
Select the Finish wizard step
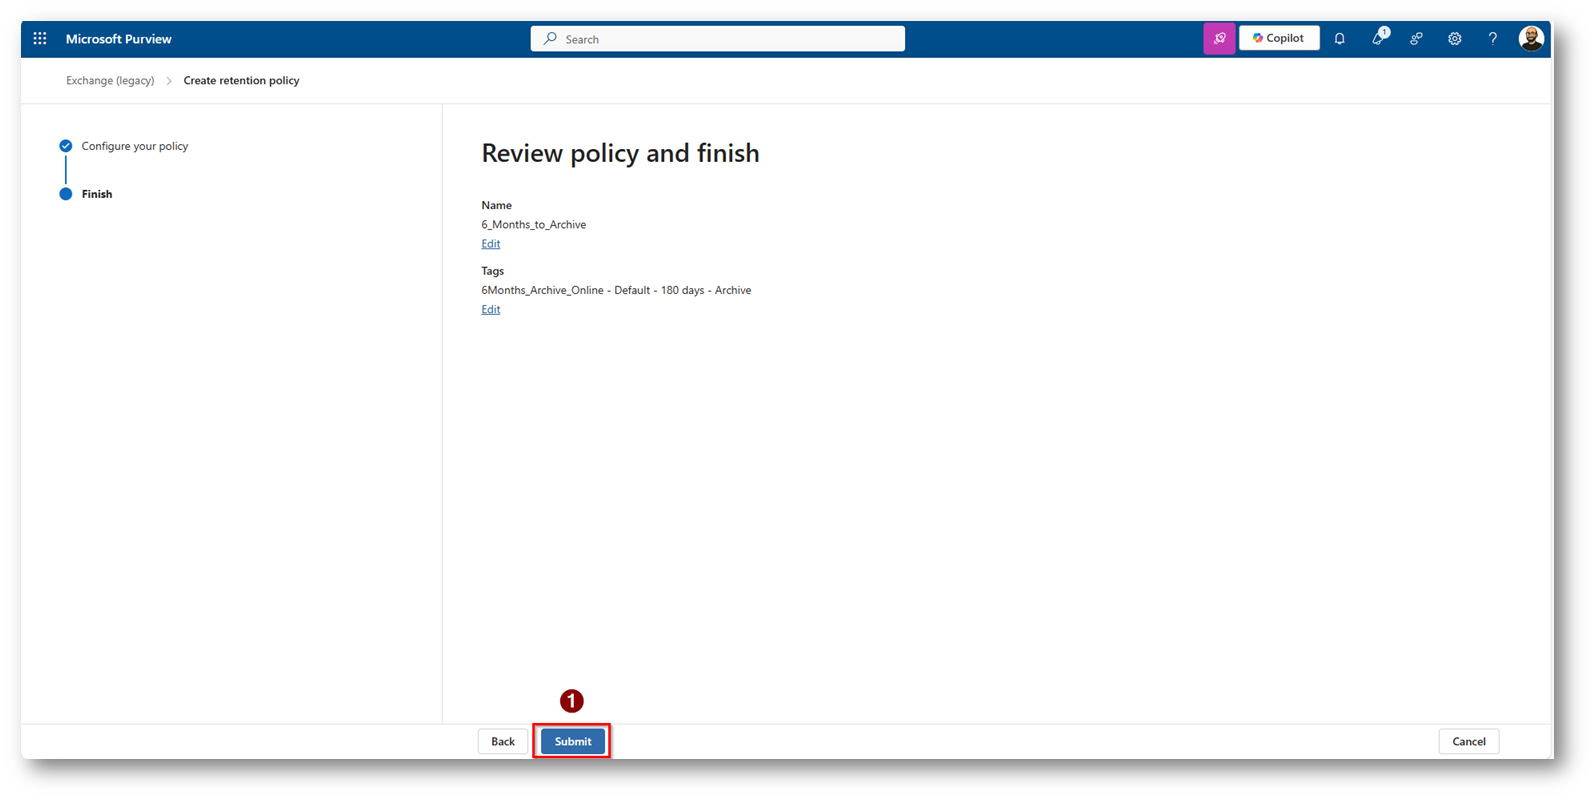(97, 194)
